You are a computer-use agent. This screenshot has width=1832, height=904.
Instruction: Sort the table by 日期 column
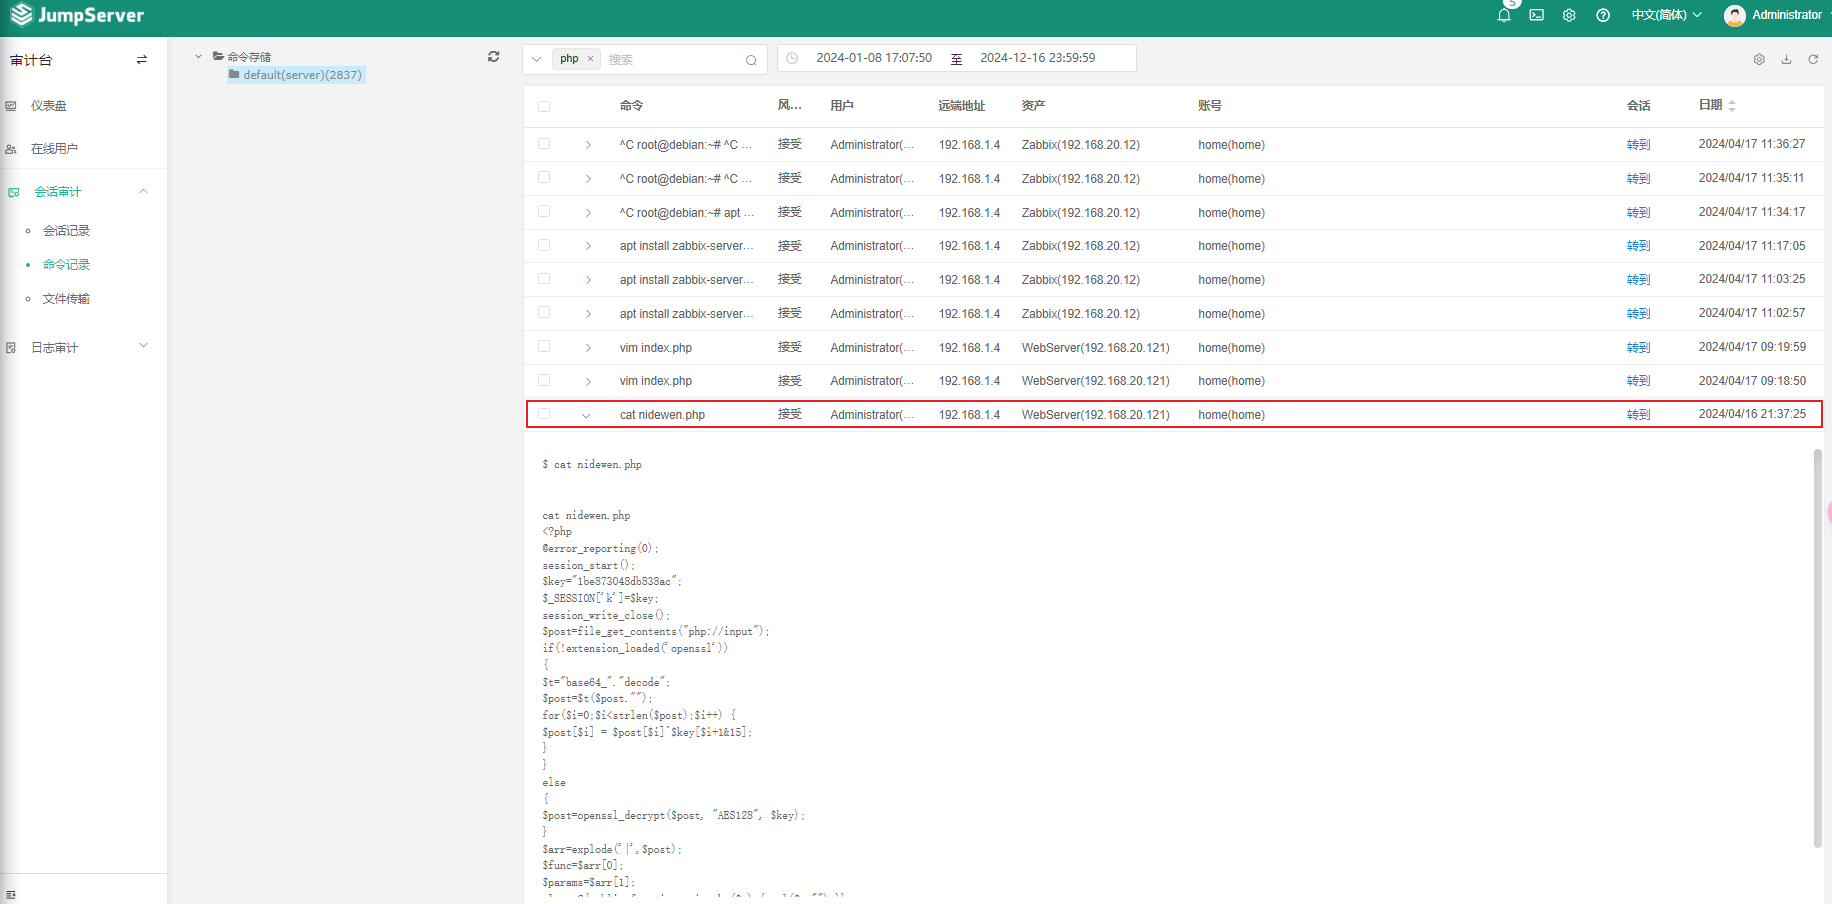pyautogui.click(x=1732, y=105)
